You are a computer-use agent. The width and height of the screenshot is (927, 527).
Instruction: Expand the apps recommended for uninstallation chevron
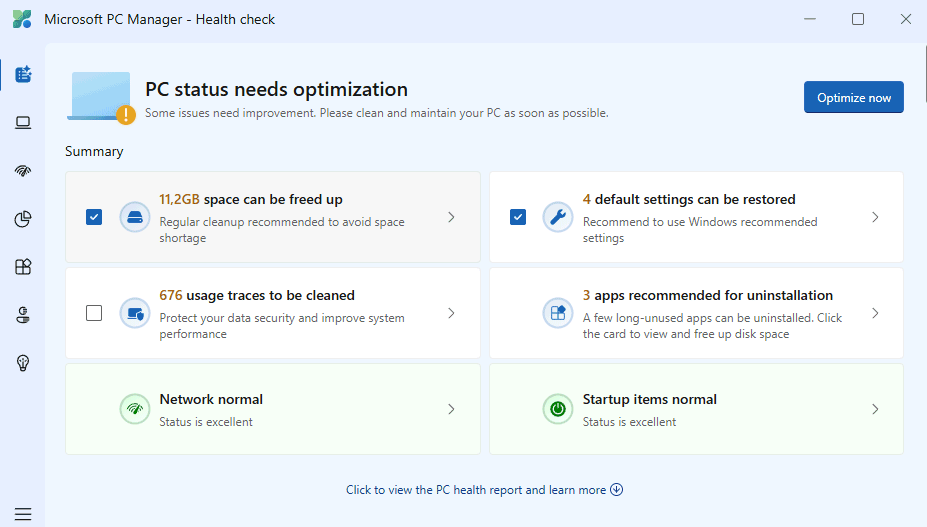coord(875,313)
